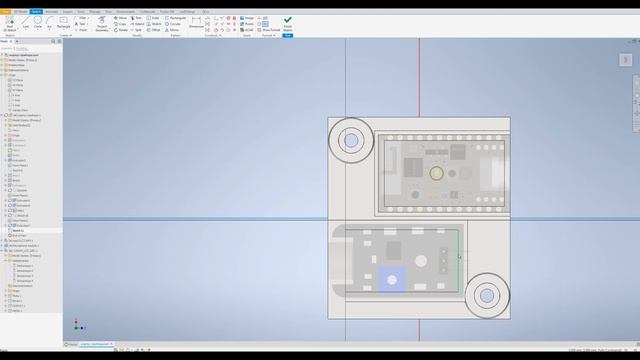Click upper-left mounting hole circle
The height and width of the screenshot is (360, 640).
[x=351, y=140]
